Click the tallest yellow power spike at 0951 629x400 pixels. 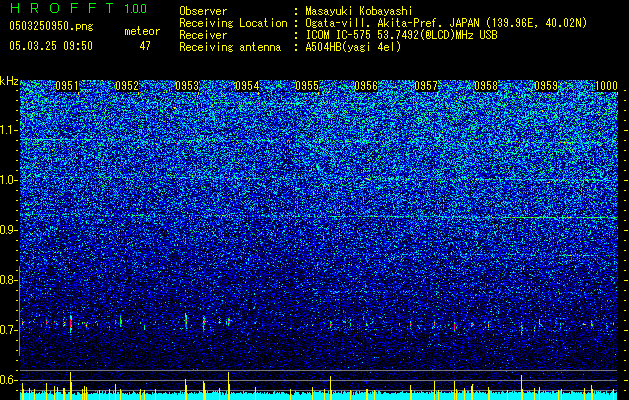pyautogui.click(x=71, y=386)
